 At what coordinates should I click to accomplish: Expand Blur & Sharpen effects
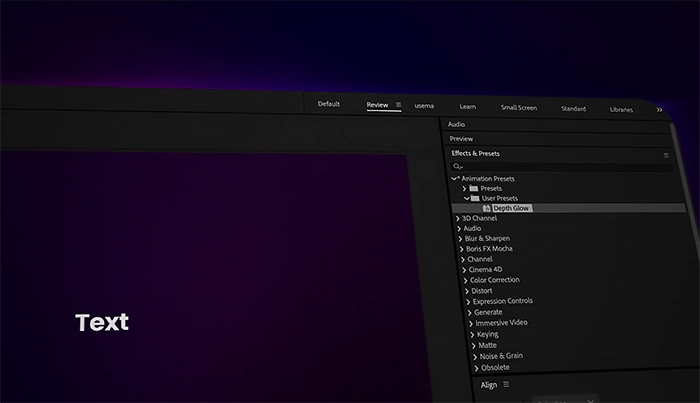(460, 239)
